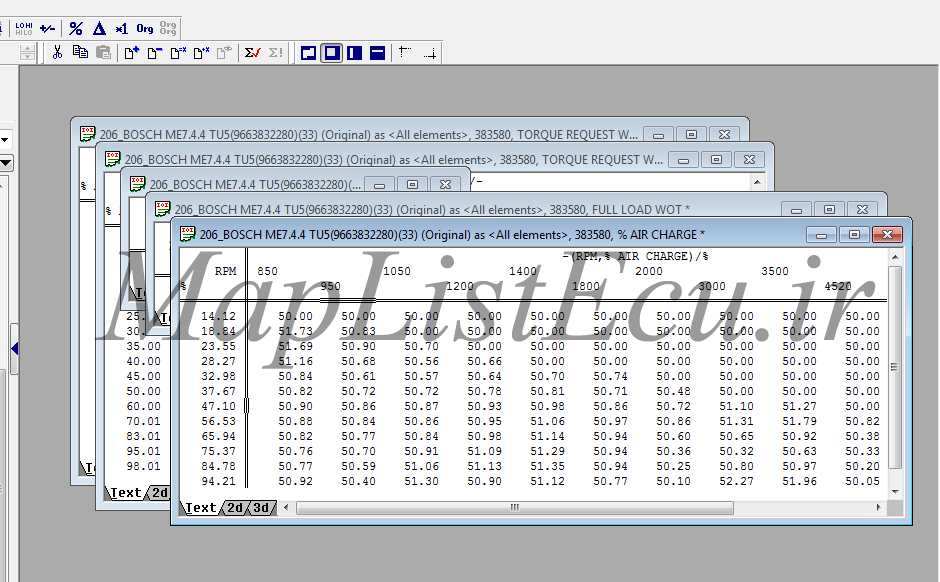Click scroll-up arrow of % AIR CHARGE window
940x582 pixels.
pyautogui.click(x=895, y=257)
